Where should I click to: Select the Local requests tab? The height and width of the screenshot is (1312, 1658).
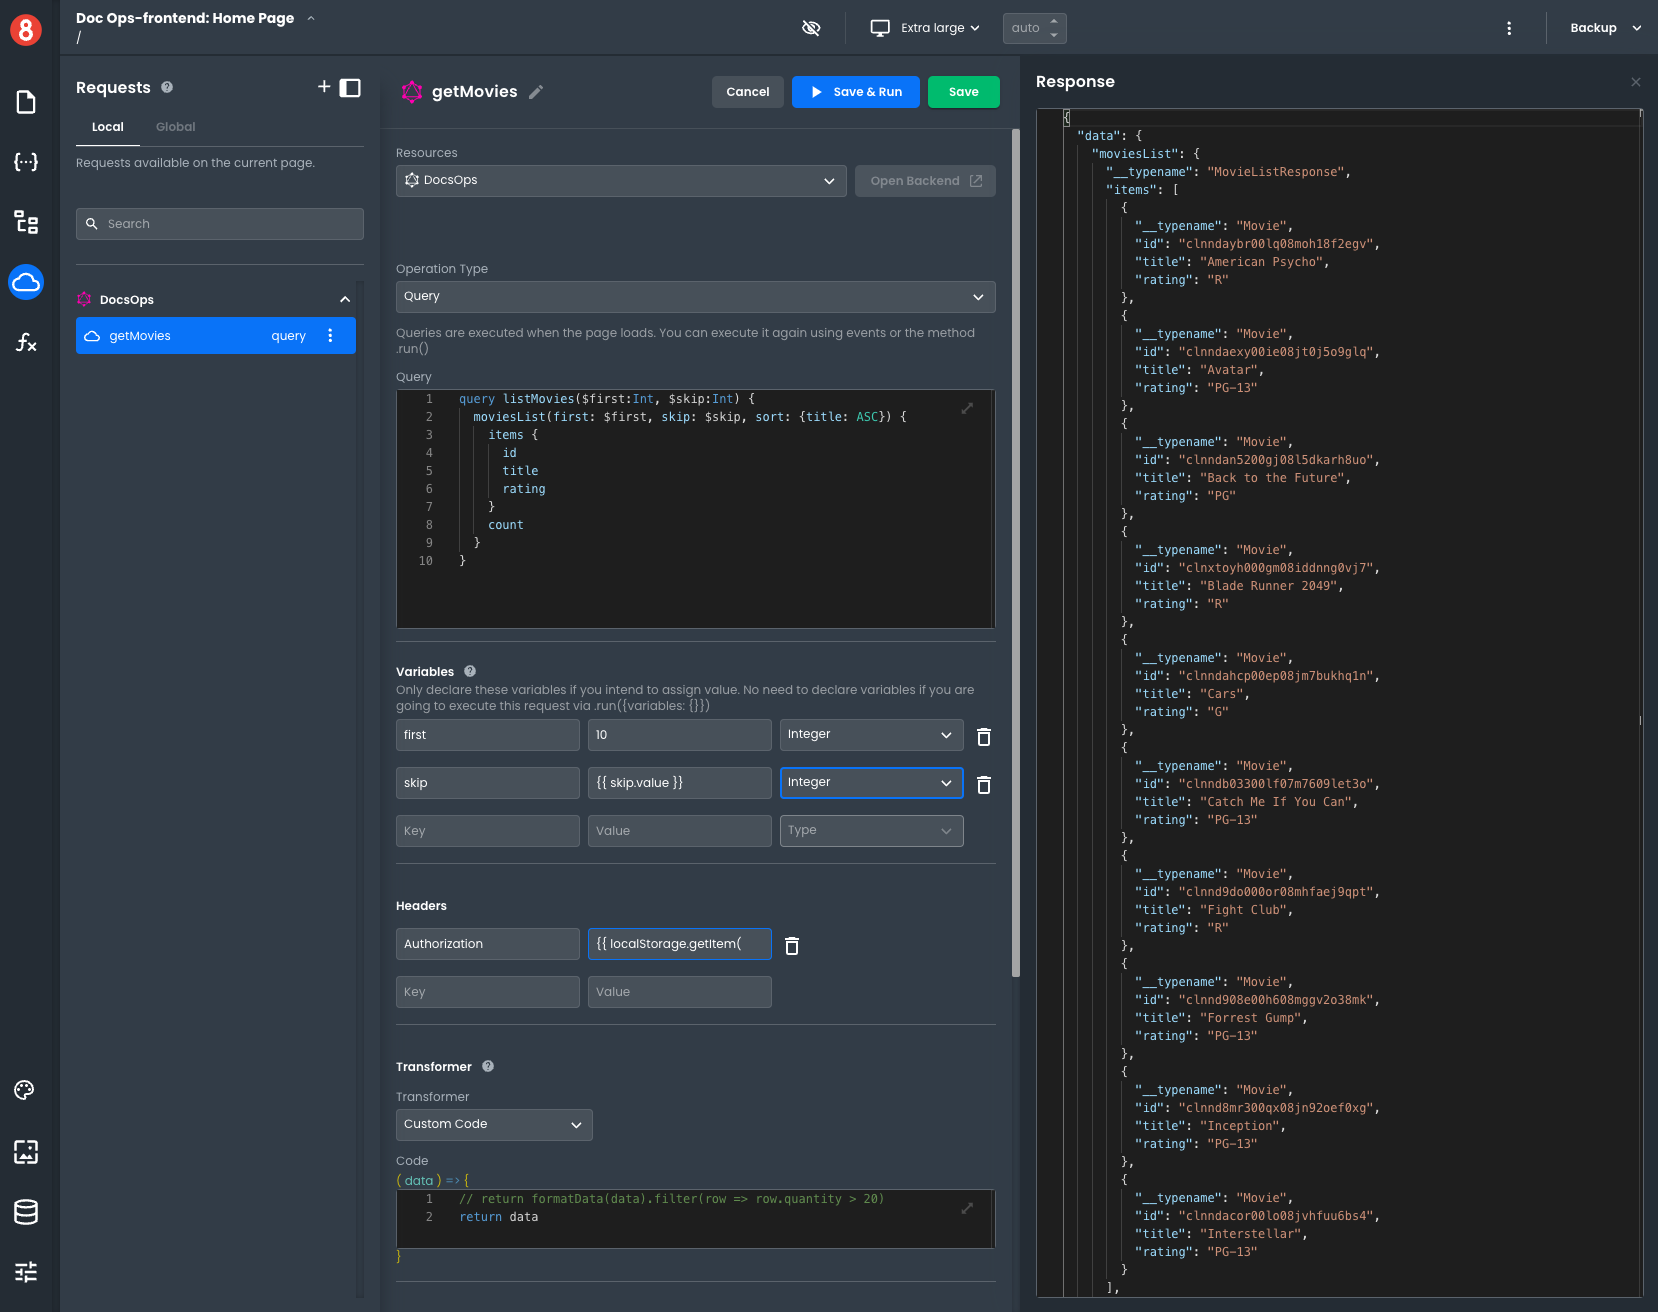[x=108, y=127]
